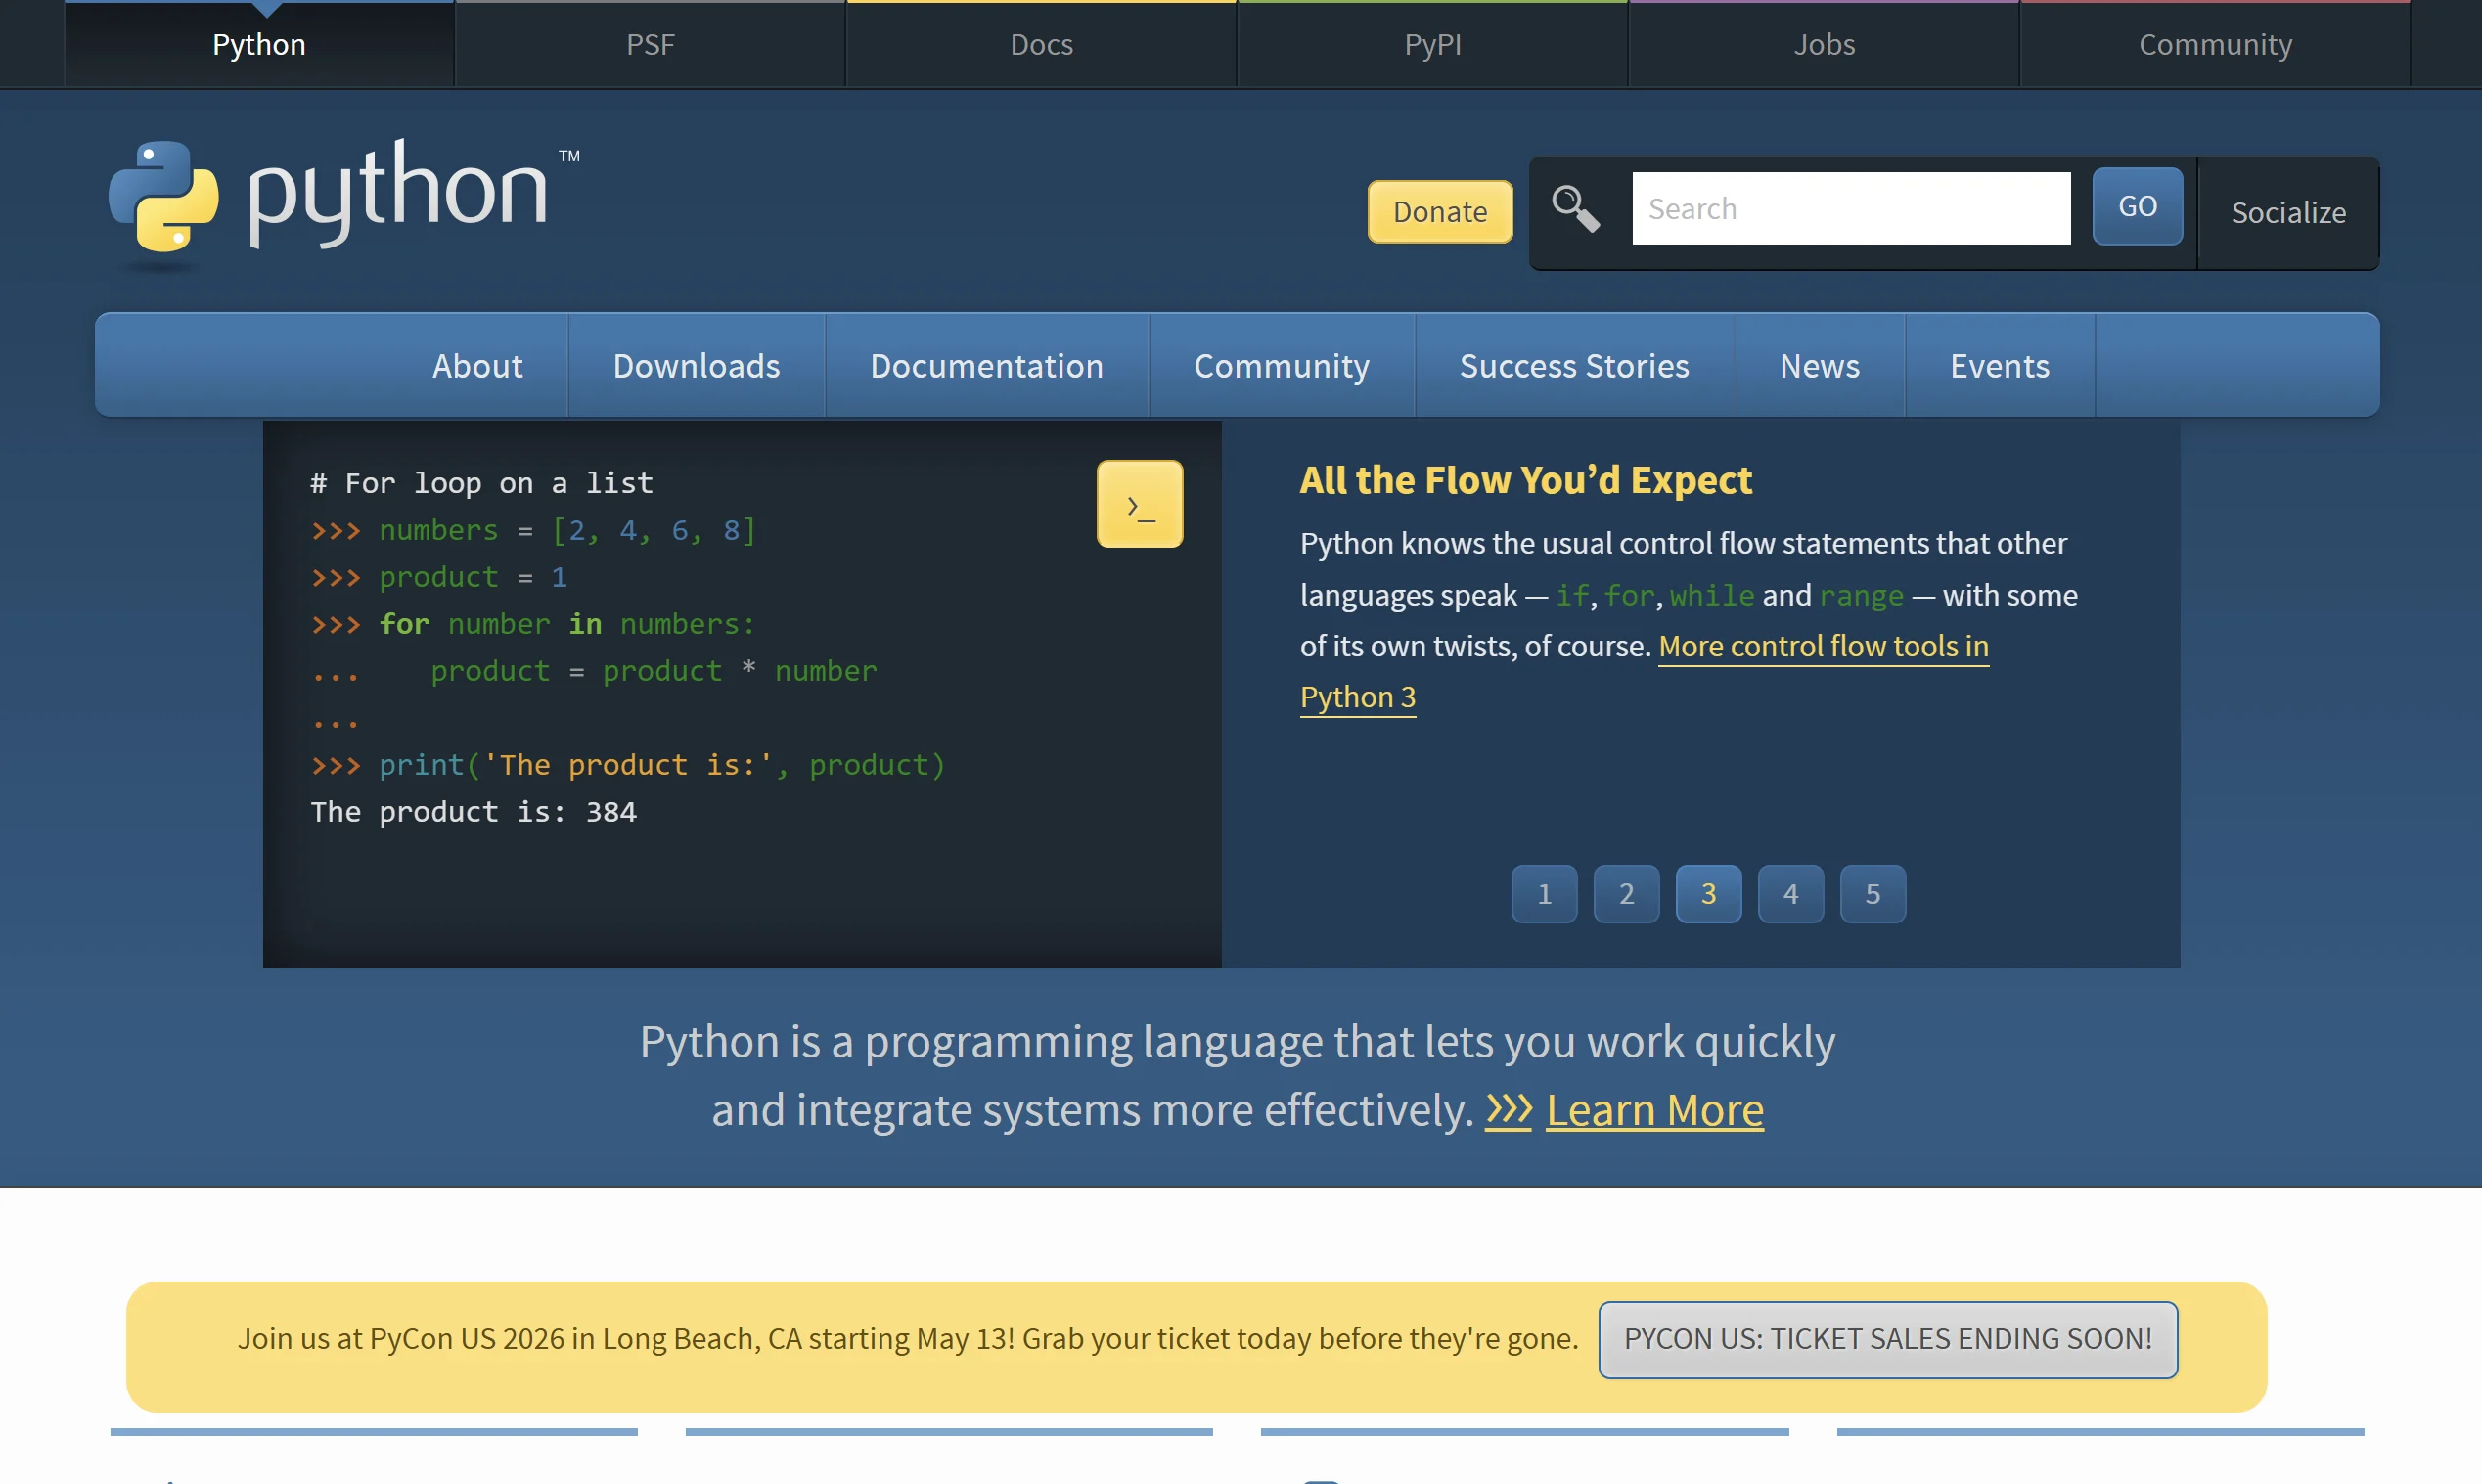
Task: Show slide 4 of the code carousel
Action: [1790, 893]
